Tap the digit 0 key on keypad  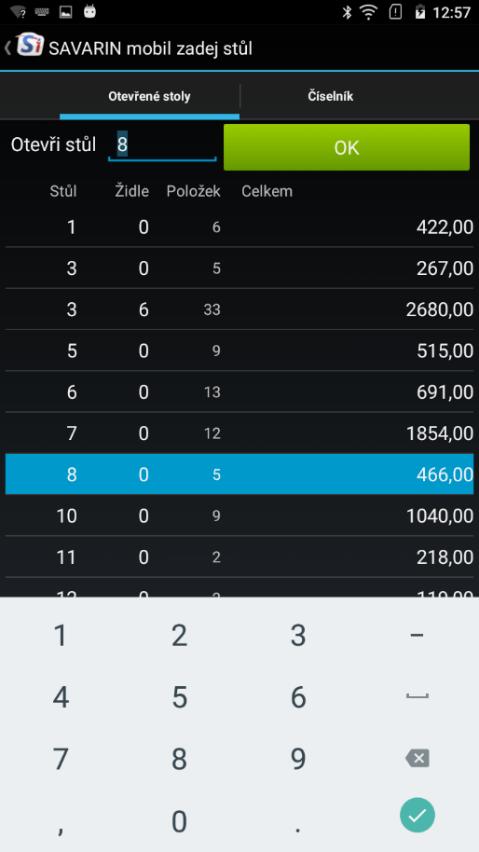179,822
